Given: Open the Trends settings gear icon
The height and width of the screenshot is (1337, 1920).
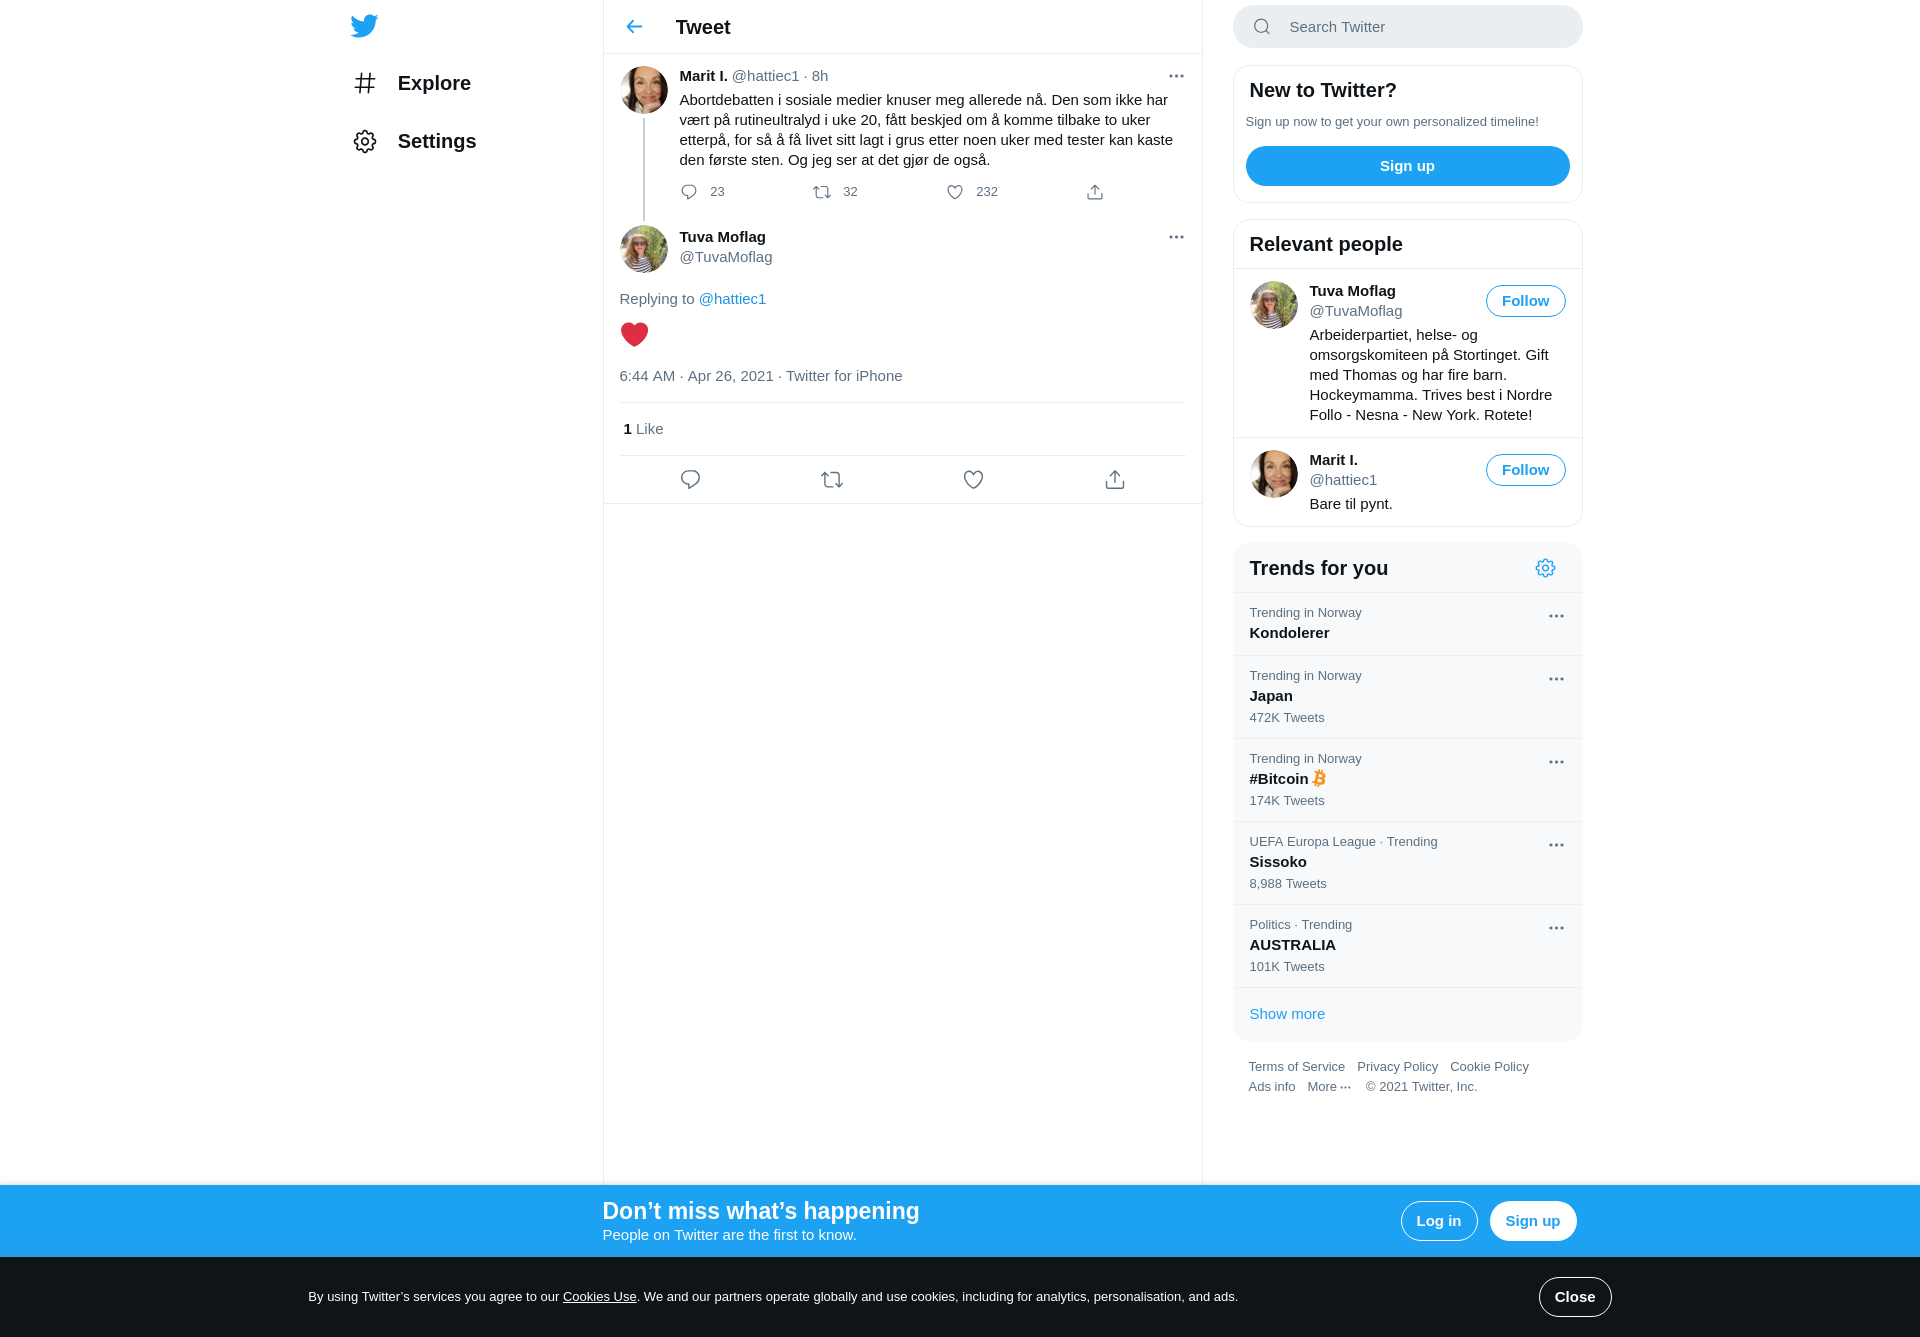Looking at the screenshot, I should pos(1545,568).
